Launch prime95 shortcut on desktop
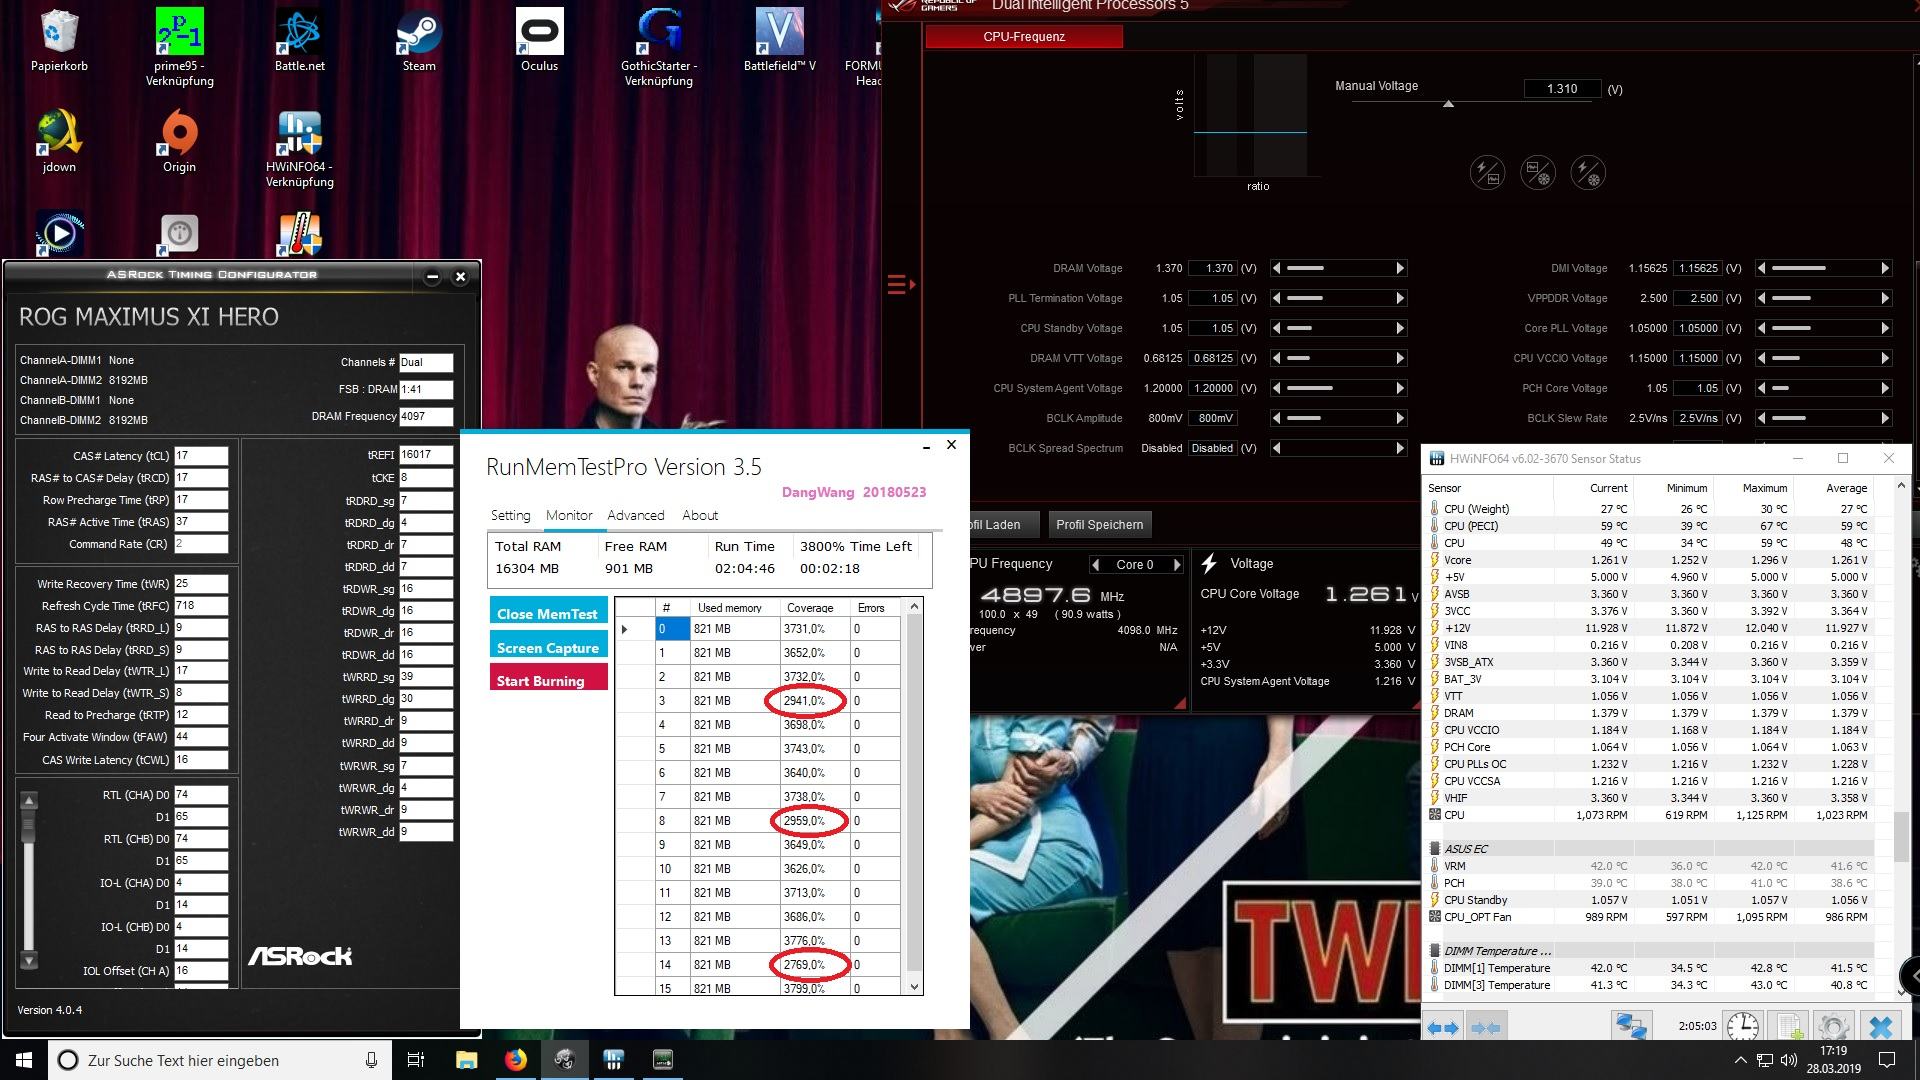The width and height of the screenshot is (1920, 1080). tap(180, 45)
